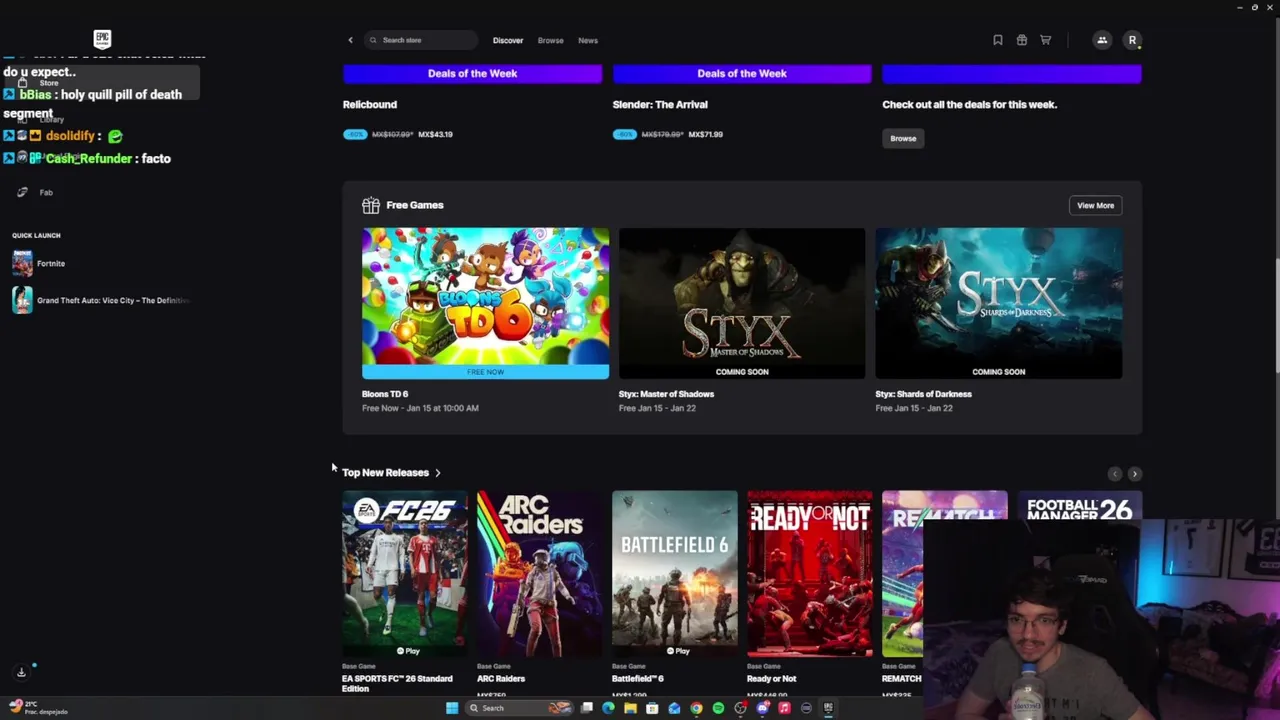Show next Top New Releases carousel page
The height and width of the screenshot is (720, 1280).
pyautogui.click(x=1134, y=473)
